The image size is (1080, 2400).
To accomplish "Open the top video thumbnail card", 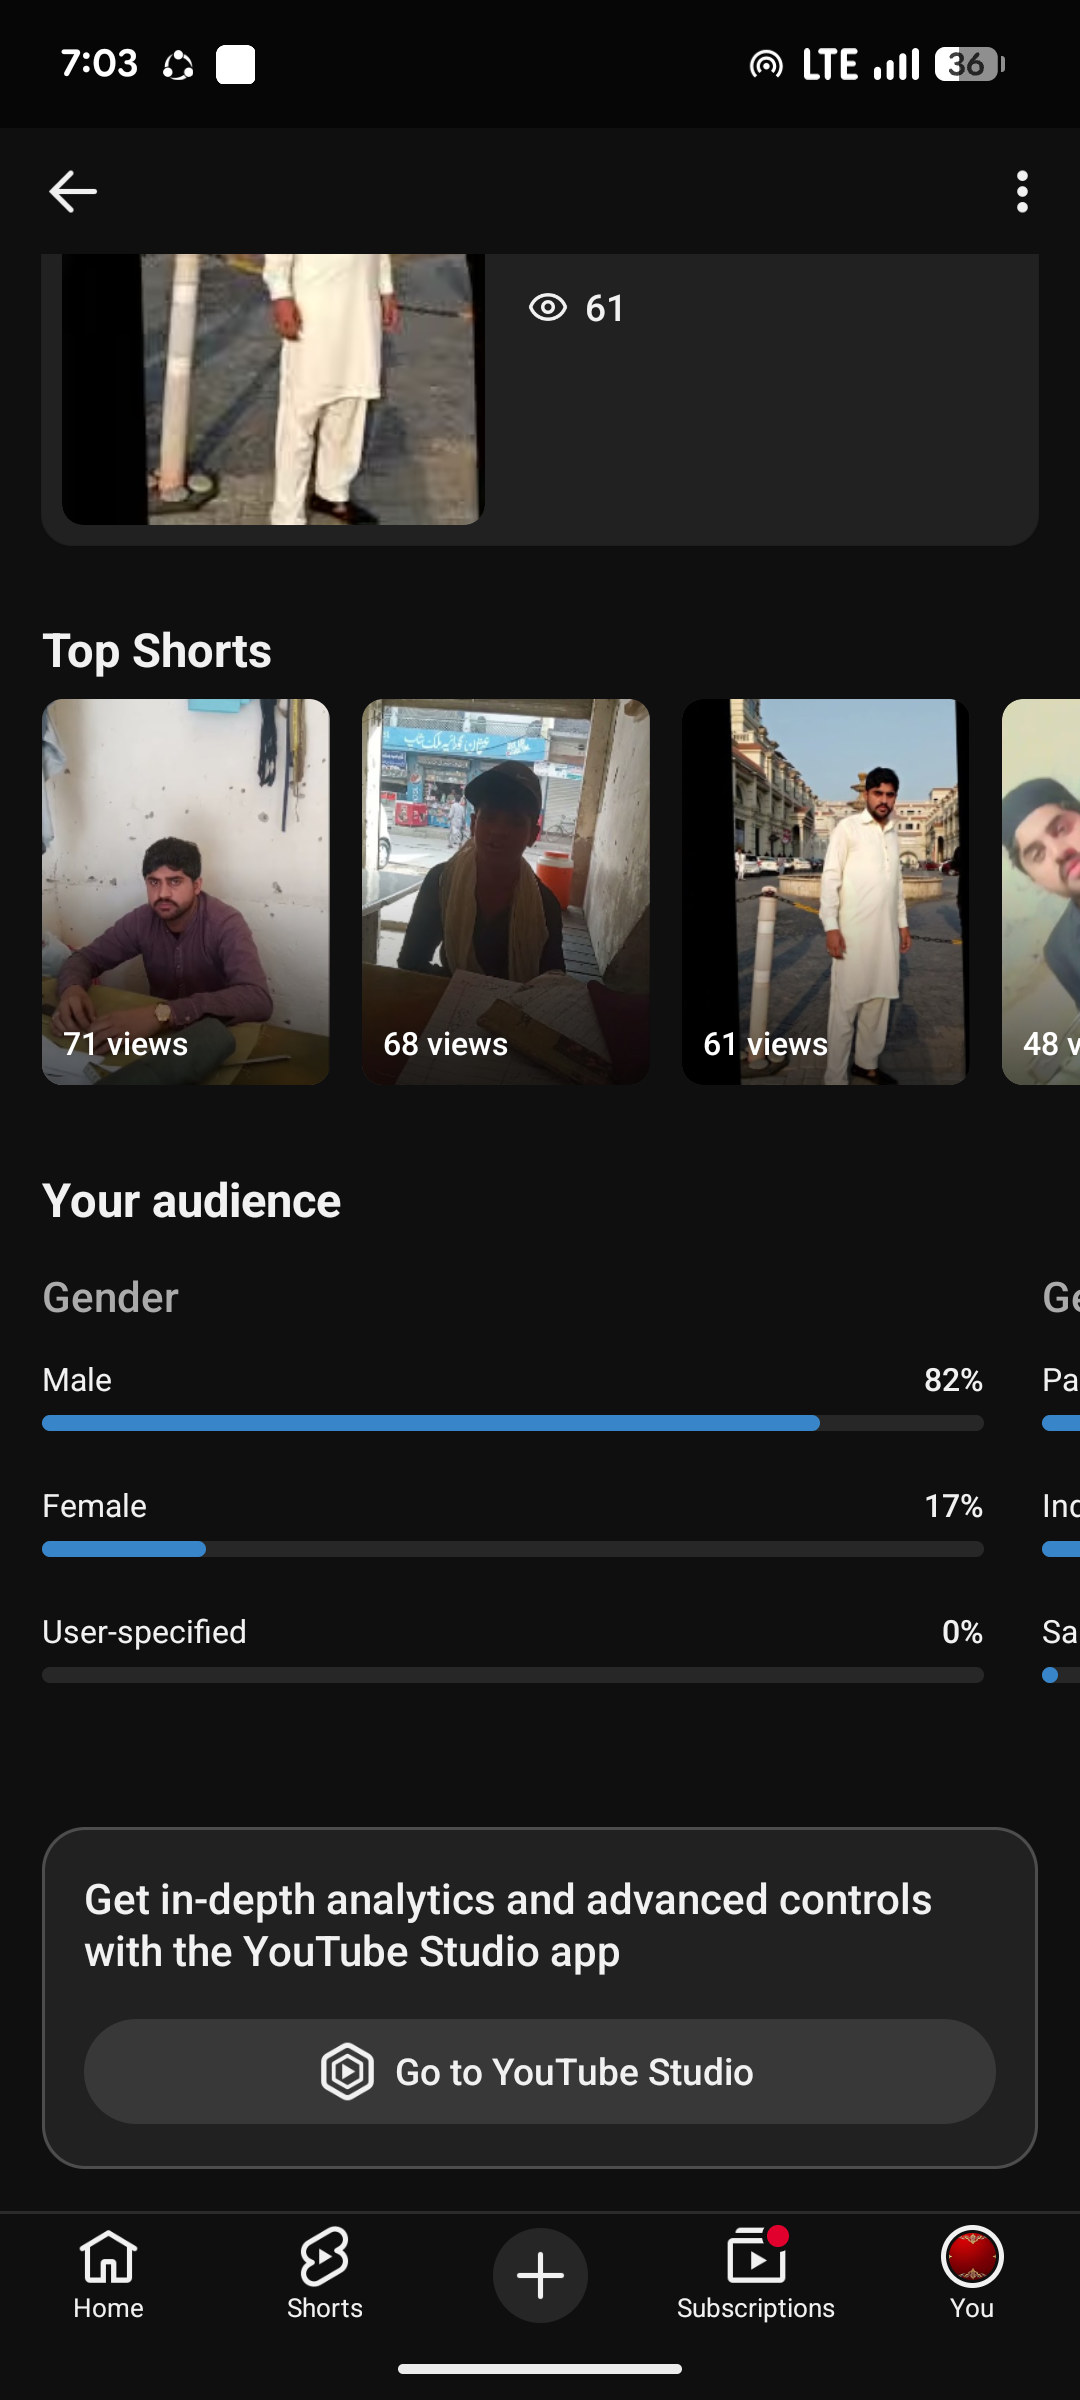I will 273,389.
